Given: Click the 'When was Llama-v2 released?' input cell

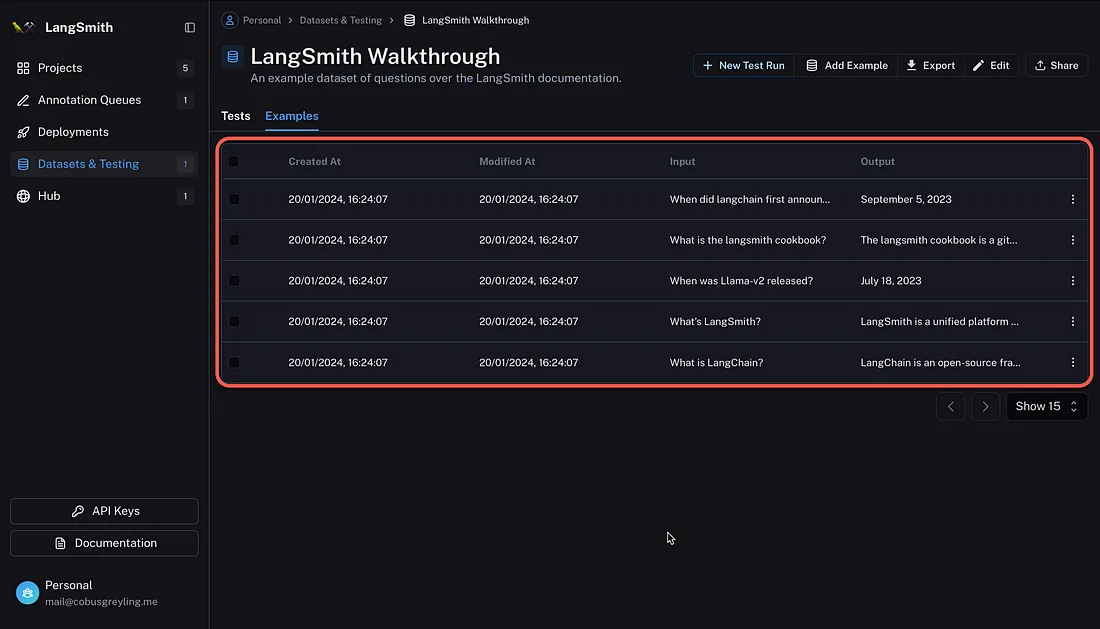Looking at the screenshot, I should click(742, 280).
